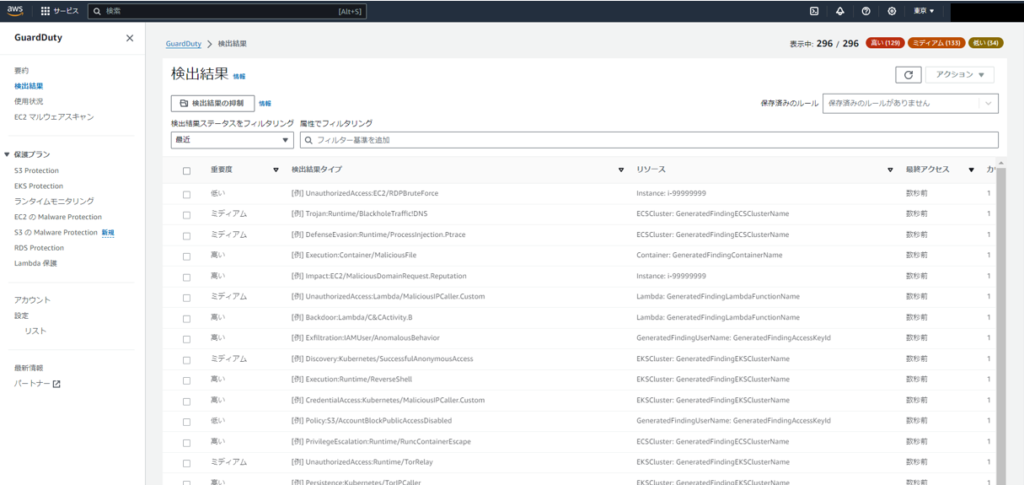
Task: Click the 新規 badge next to S3 Malware
Action: pyautogui.click(x=108, y=232)
